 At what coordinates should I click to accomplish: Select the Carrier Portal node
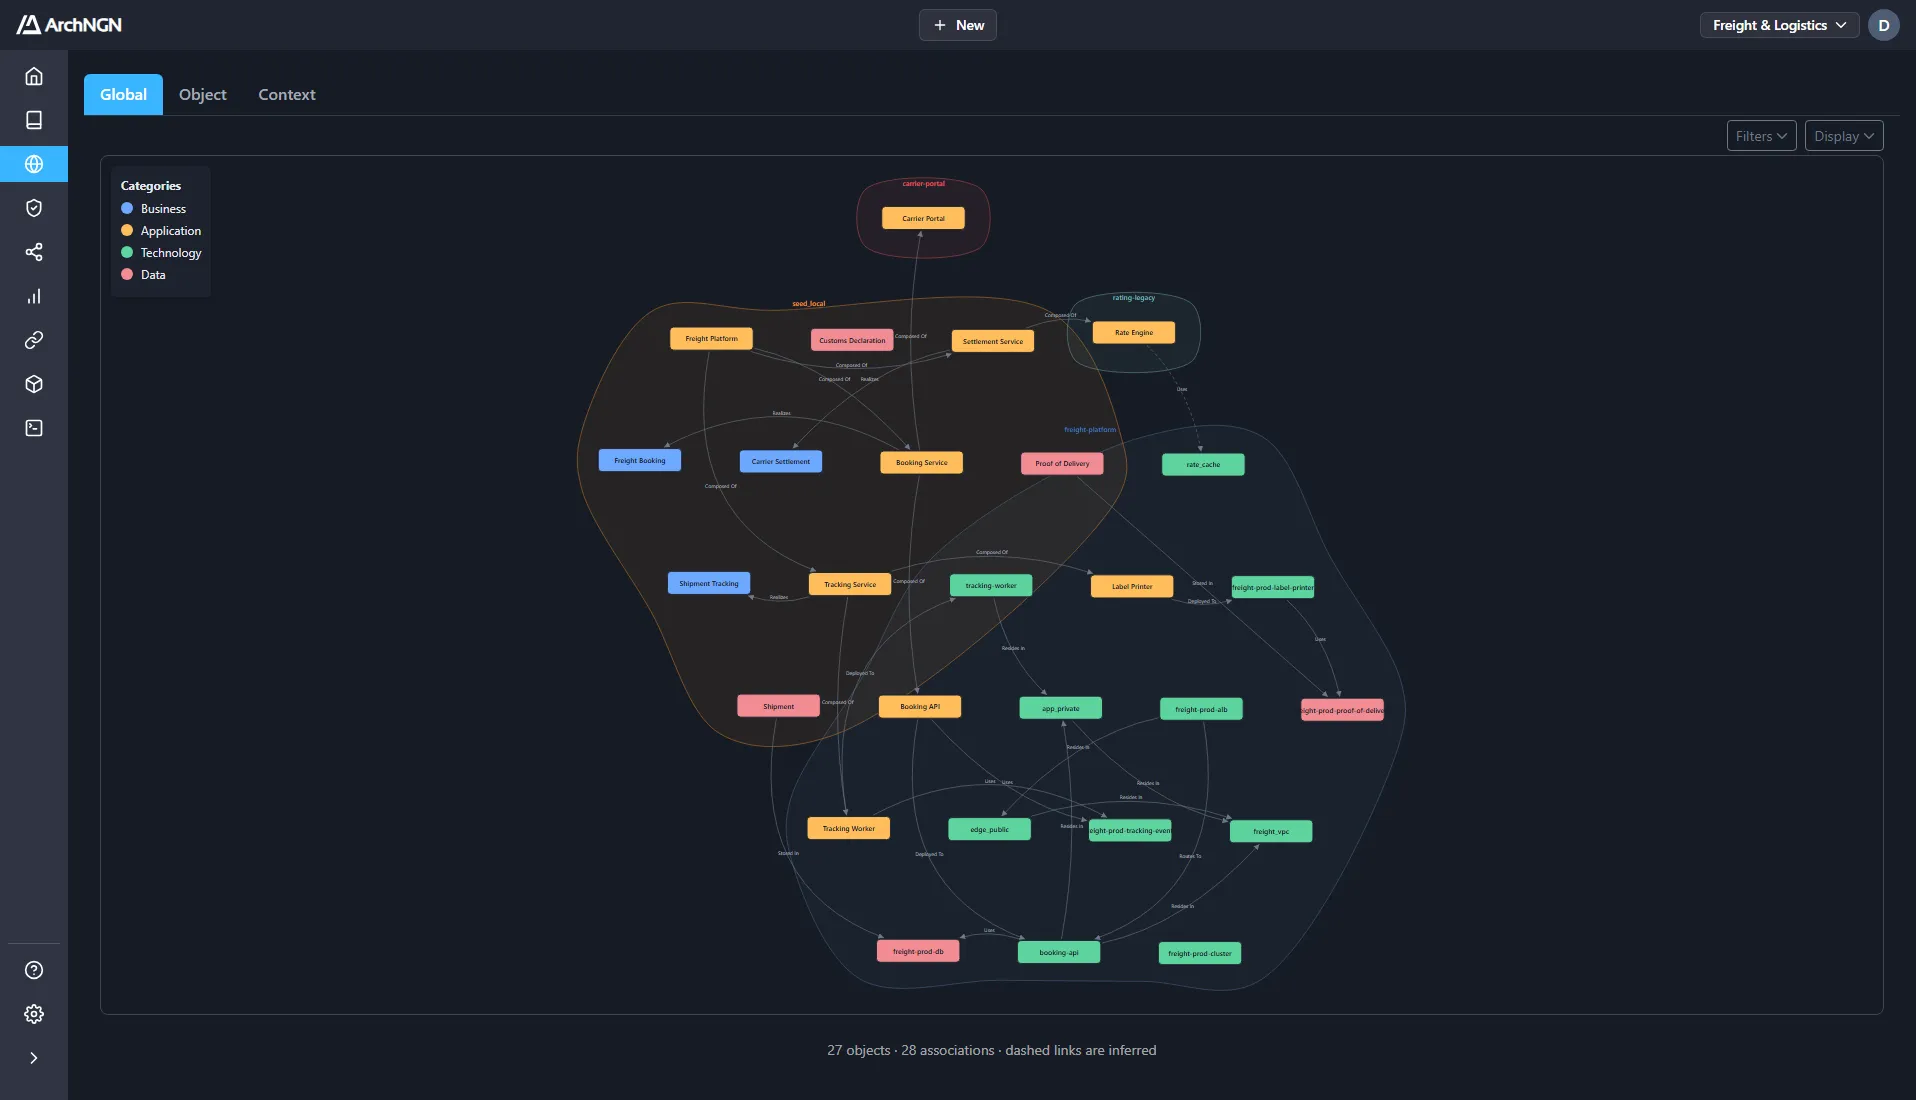pos(923,218)
